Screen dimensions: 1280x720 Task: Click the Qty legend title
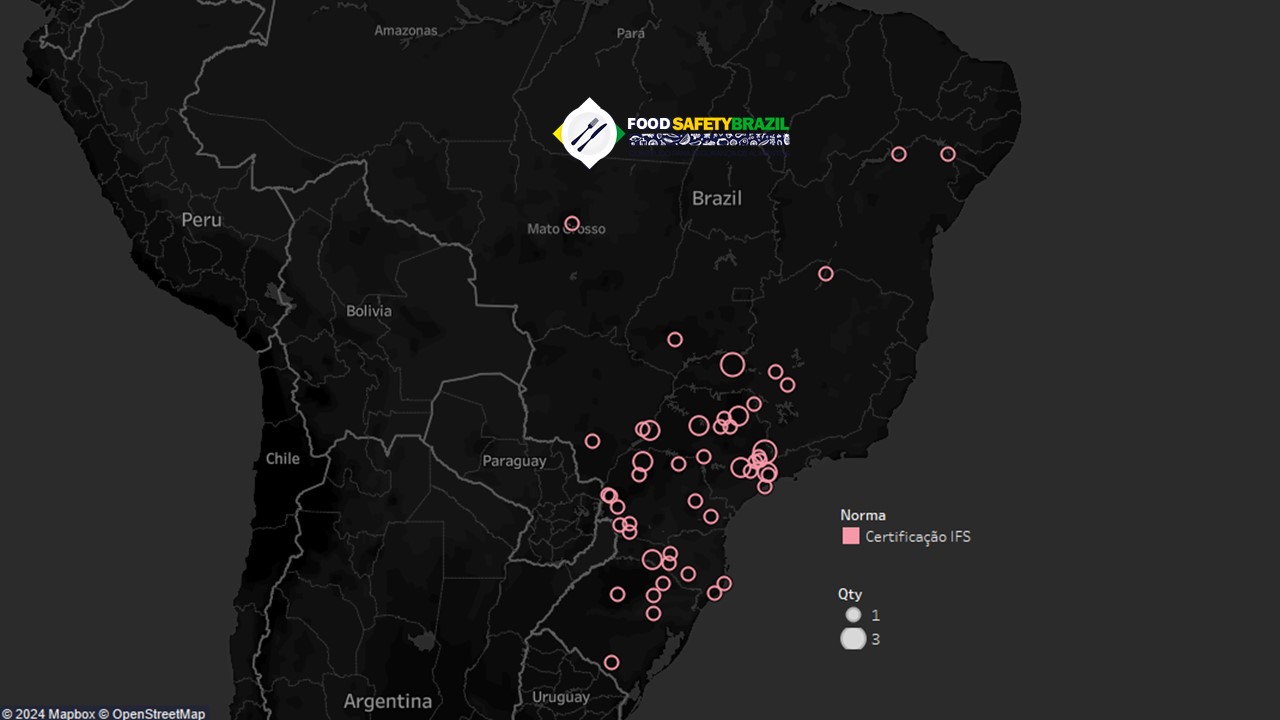click(850, 594)
